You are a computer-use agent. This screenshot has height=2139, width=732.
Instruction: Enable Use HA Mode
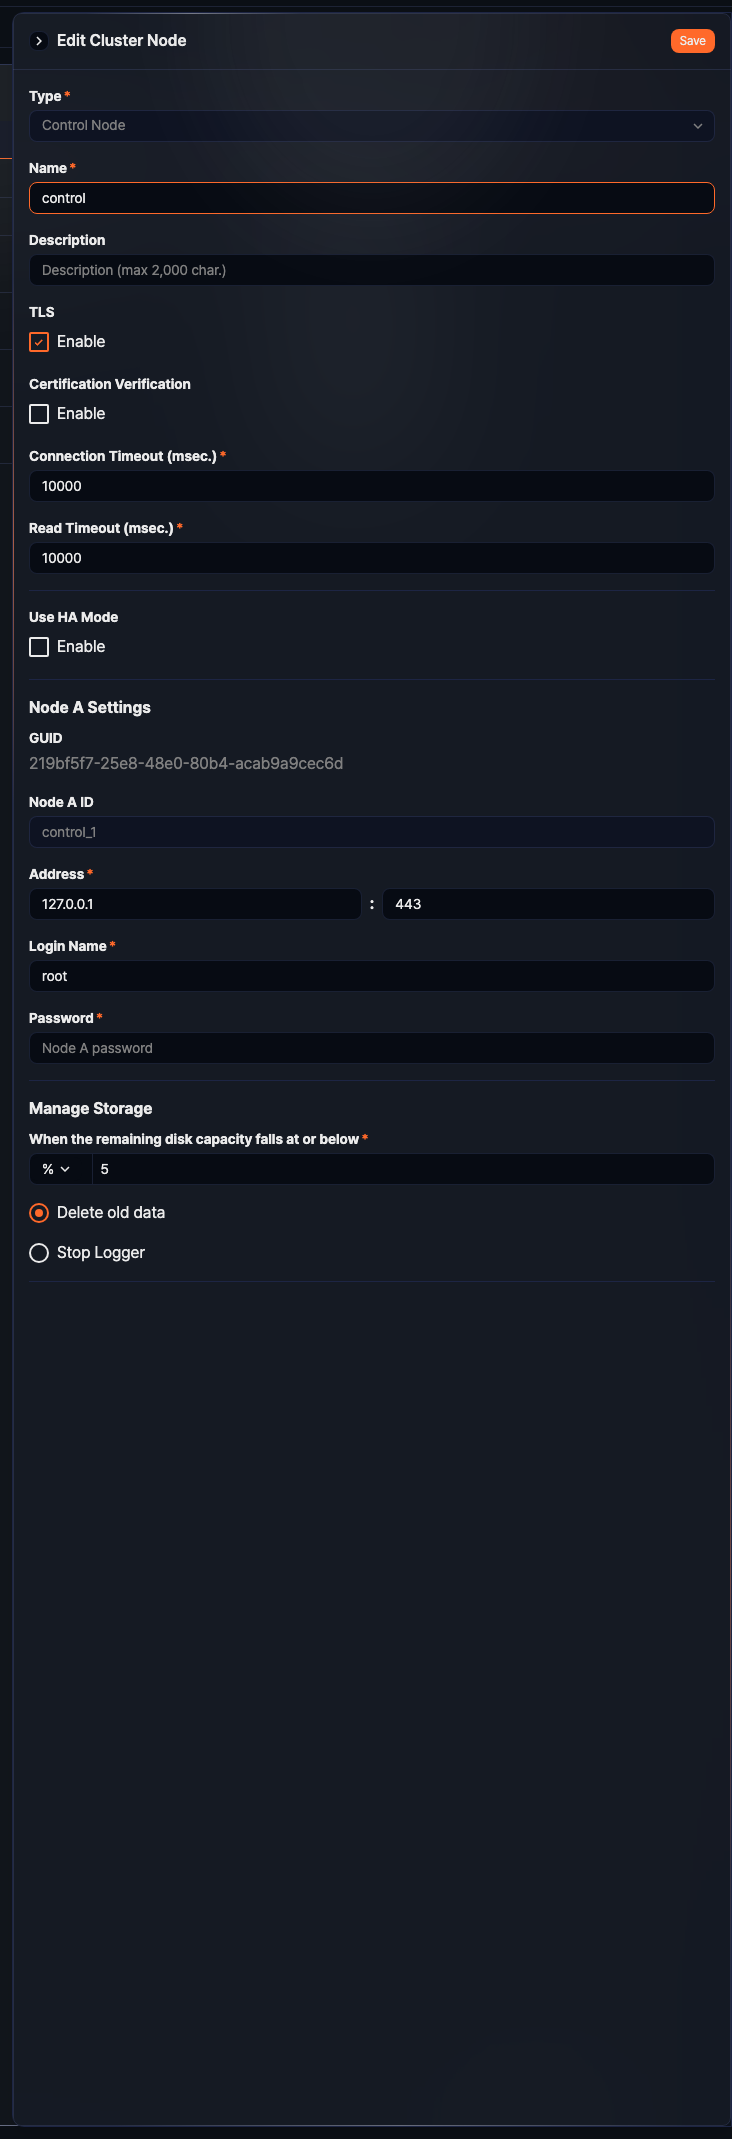(x=38, y=646)
